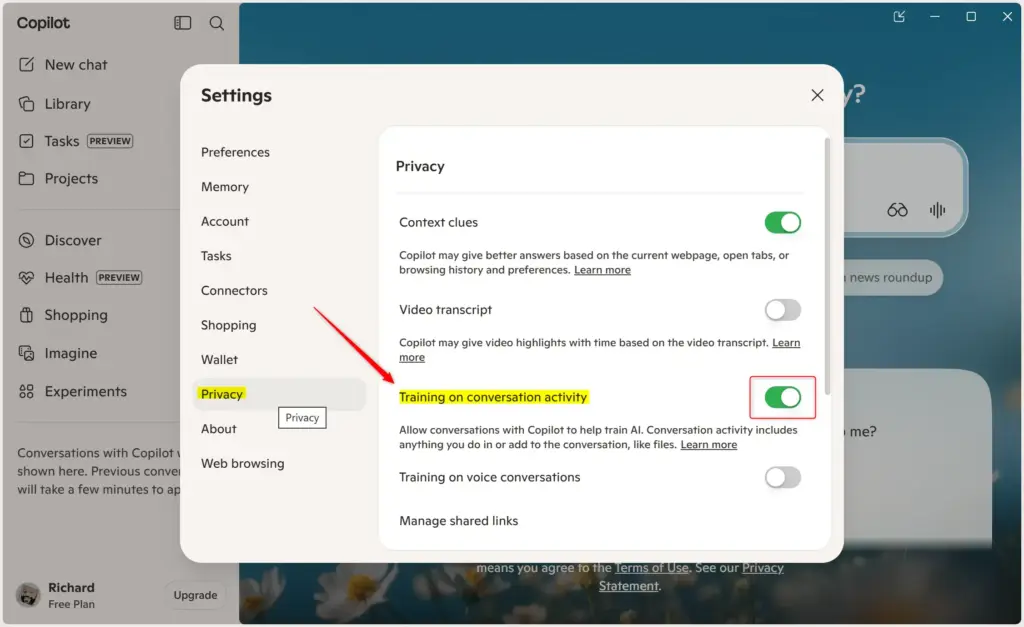Click the voice waveform icon
This screenshot has width=1024, height=627.
[937, 210]
